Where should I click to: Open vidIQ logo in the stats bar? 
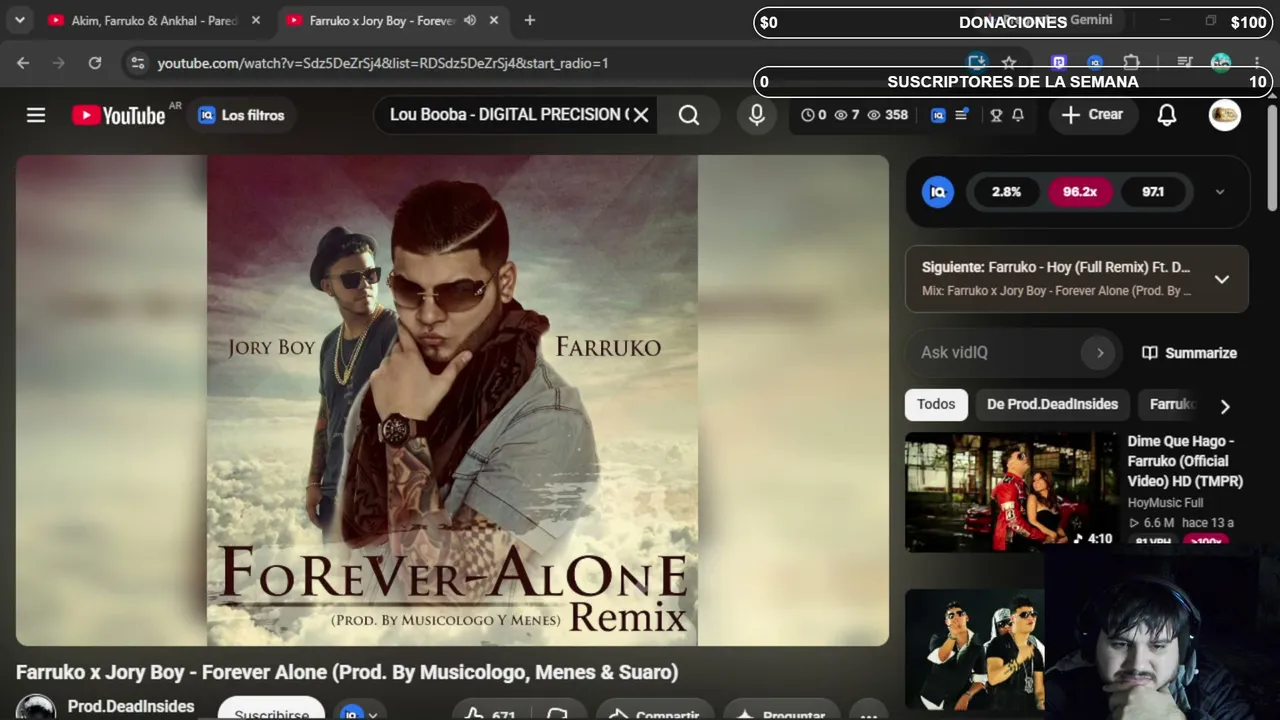(938, 115)
